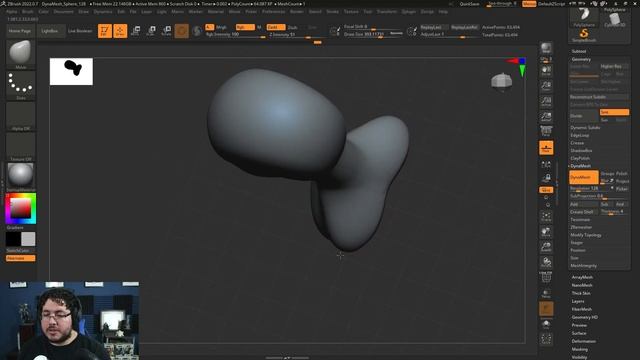The height and width of the screenshot is (360, 640).
Task: Activate the Draw mode button
Action: [120, 31]
